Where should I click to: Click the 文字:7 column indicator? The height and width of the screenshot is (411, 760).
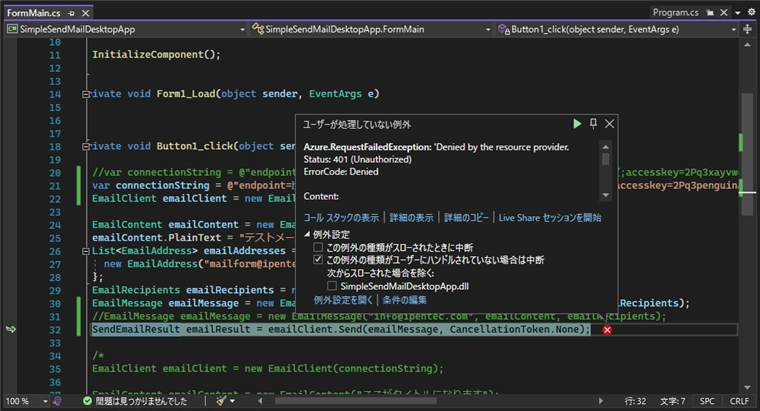(x=672, y=401)
